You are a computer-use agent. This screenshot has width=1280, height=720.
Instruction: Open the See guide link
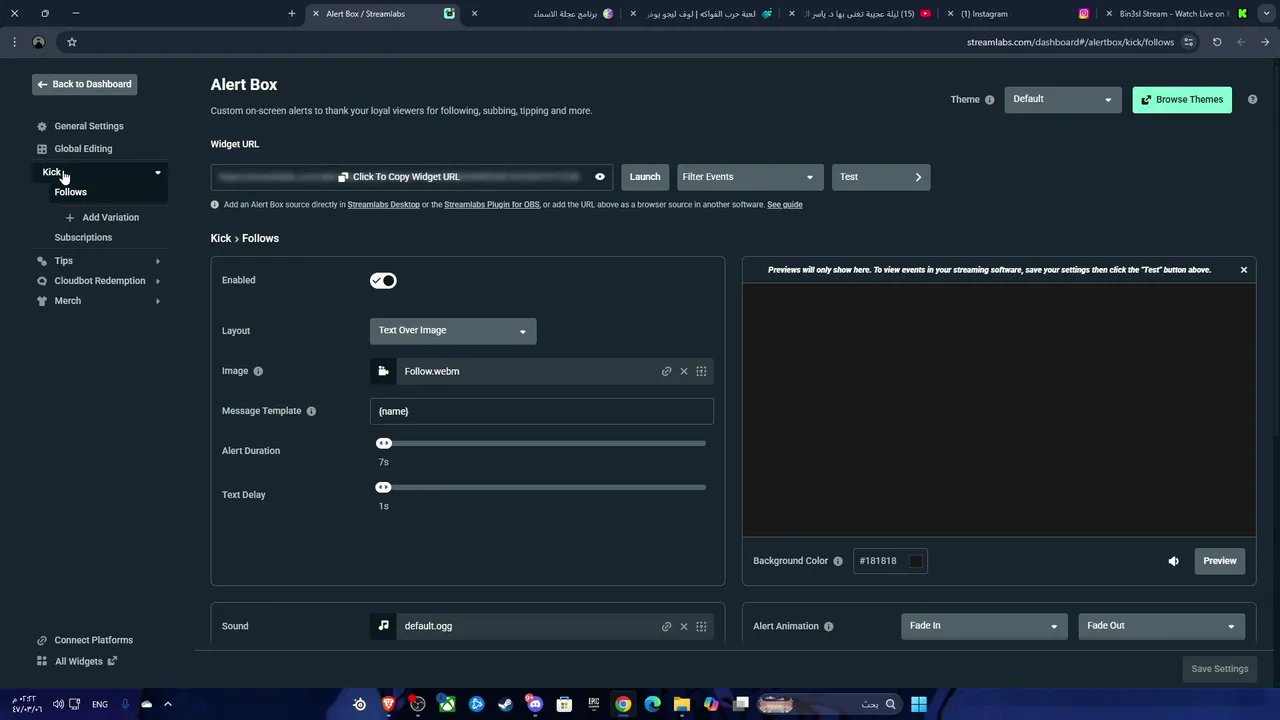pyautogui.click(x=785, y=205)
